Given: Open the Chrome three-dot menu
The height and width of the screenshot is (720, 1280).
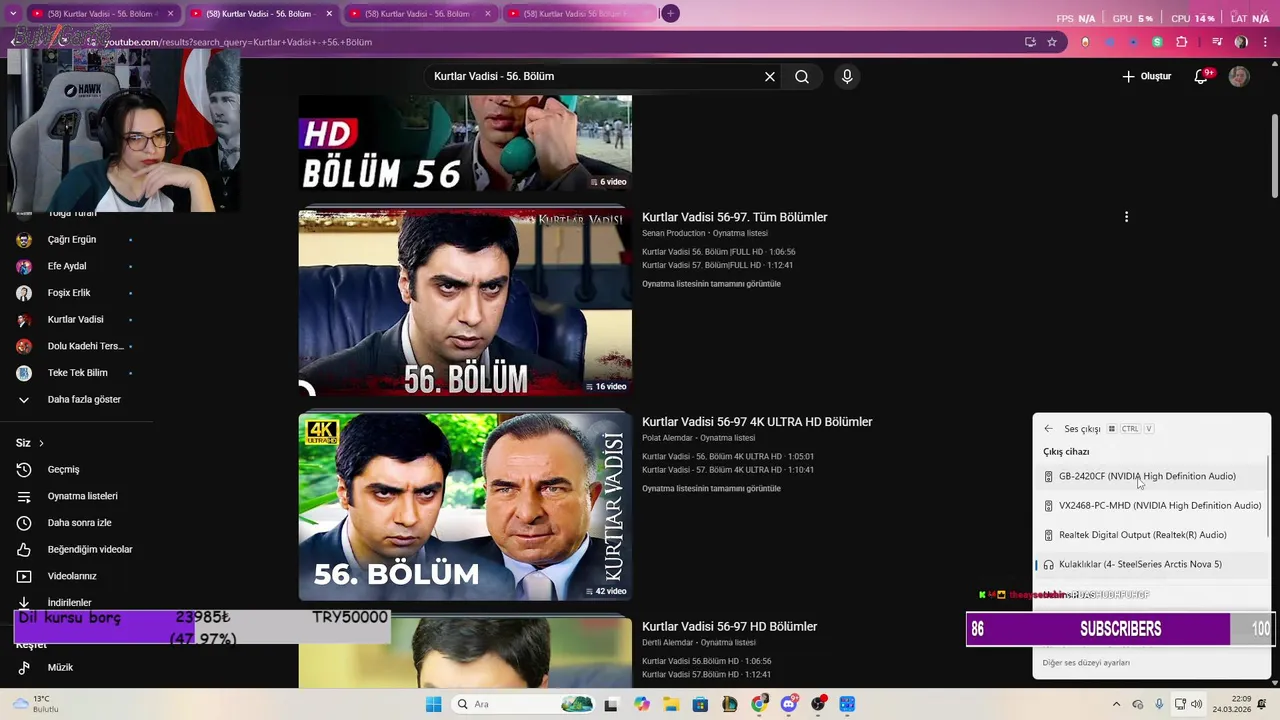Looking at the screenshot, I should [1266, 42].
